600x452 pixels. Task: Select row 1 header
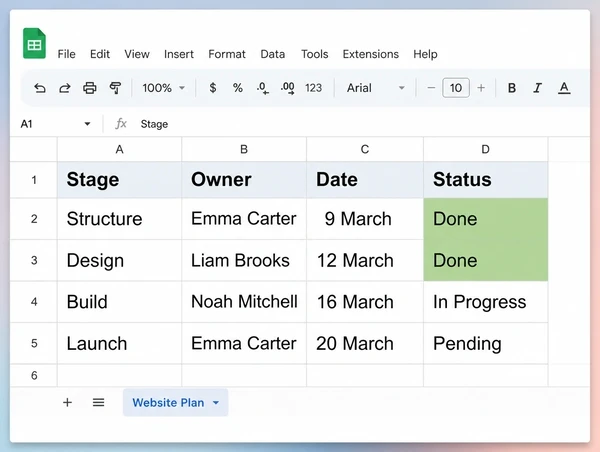[34, 180]
